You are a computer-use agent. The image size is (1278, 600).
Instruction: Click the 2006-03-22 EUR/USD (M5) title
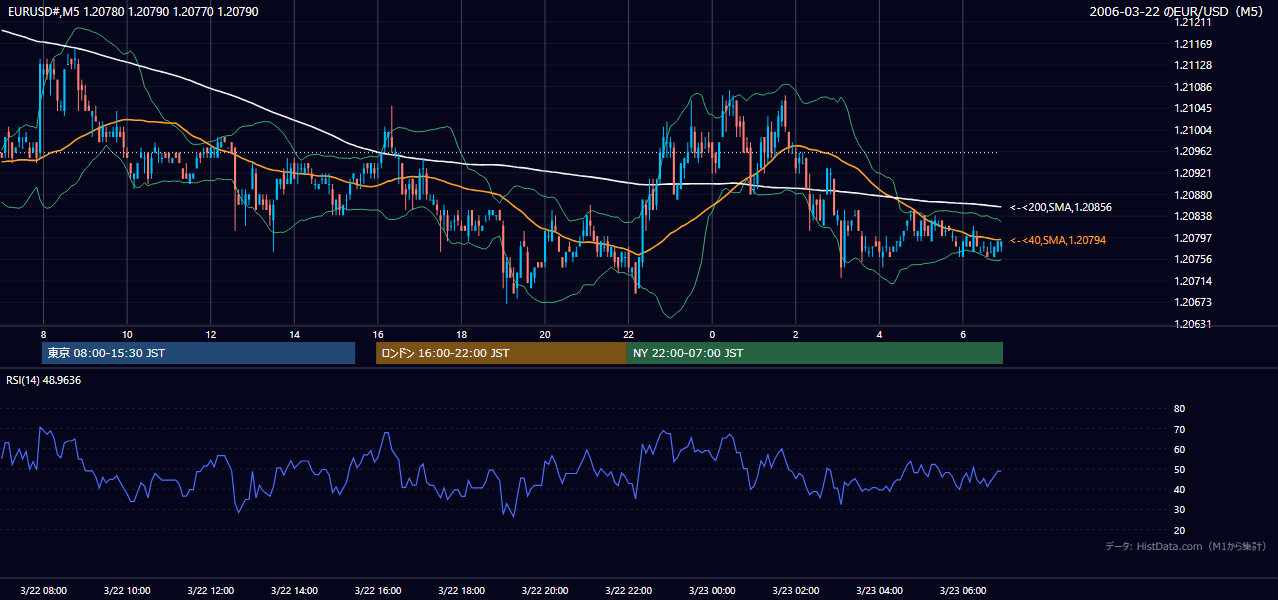click(x=1177, y=11)
